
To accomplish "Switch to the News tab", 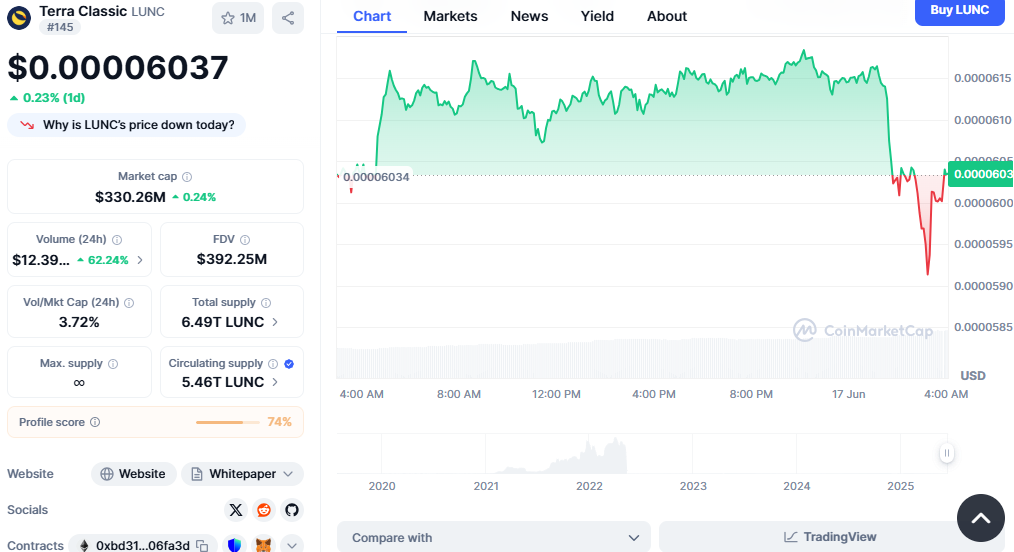I will point(529,16).
